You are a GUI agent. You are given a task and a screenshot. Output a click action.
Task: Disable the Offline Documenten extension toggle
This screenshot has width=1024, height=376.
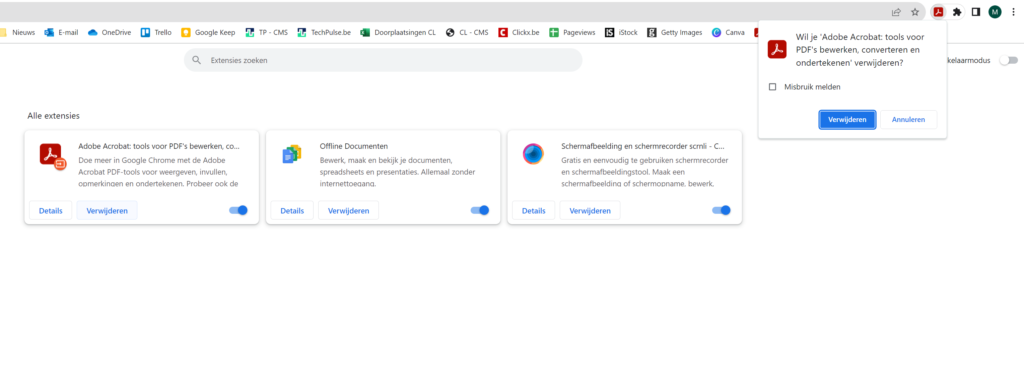pyautogui.click(x=480, y=210)
